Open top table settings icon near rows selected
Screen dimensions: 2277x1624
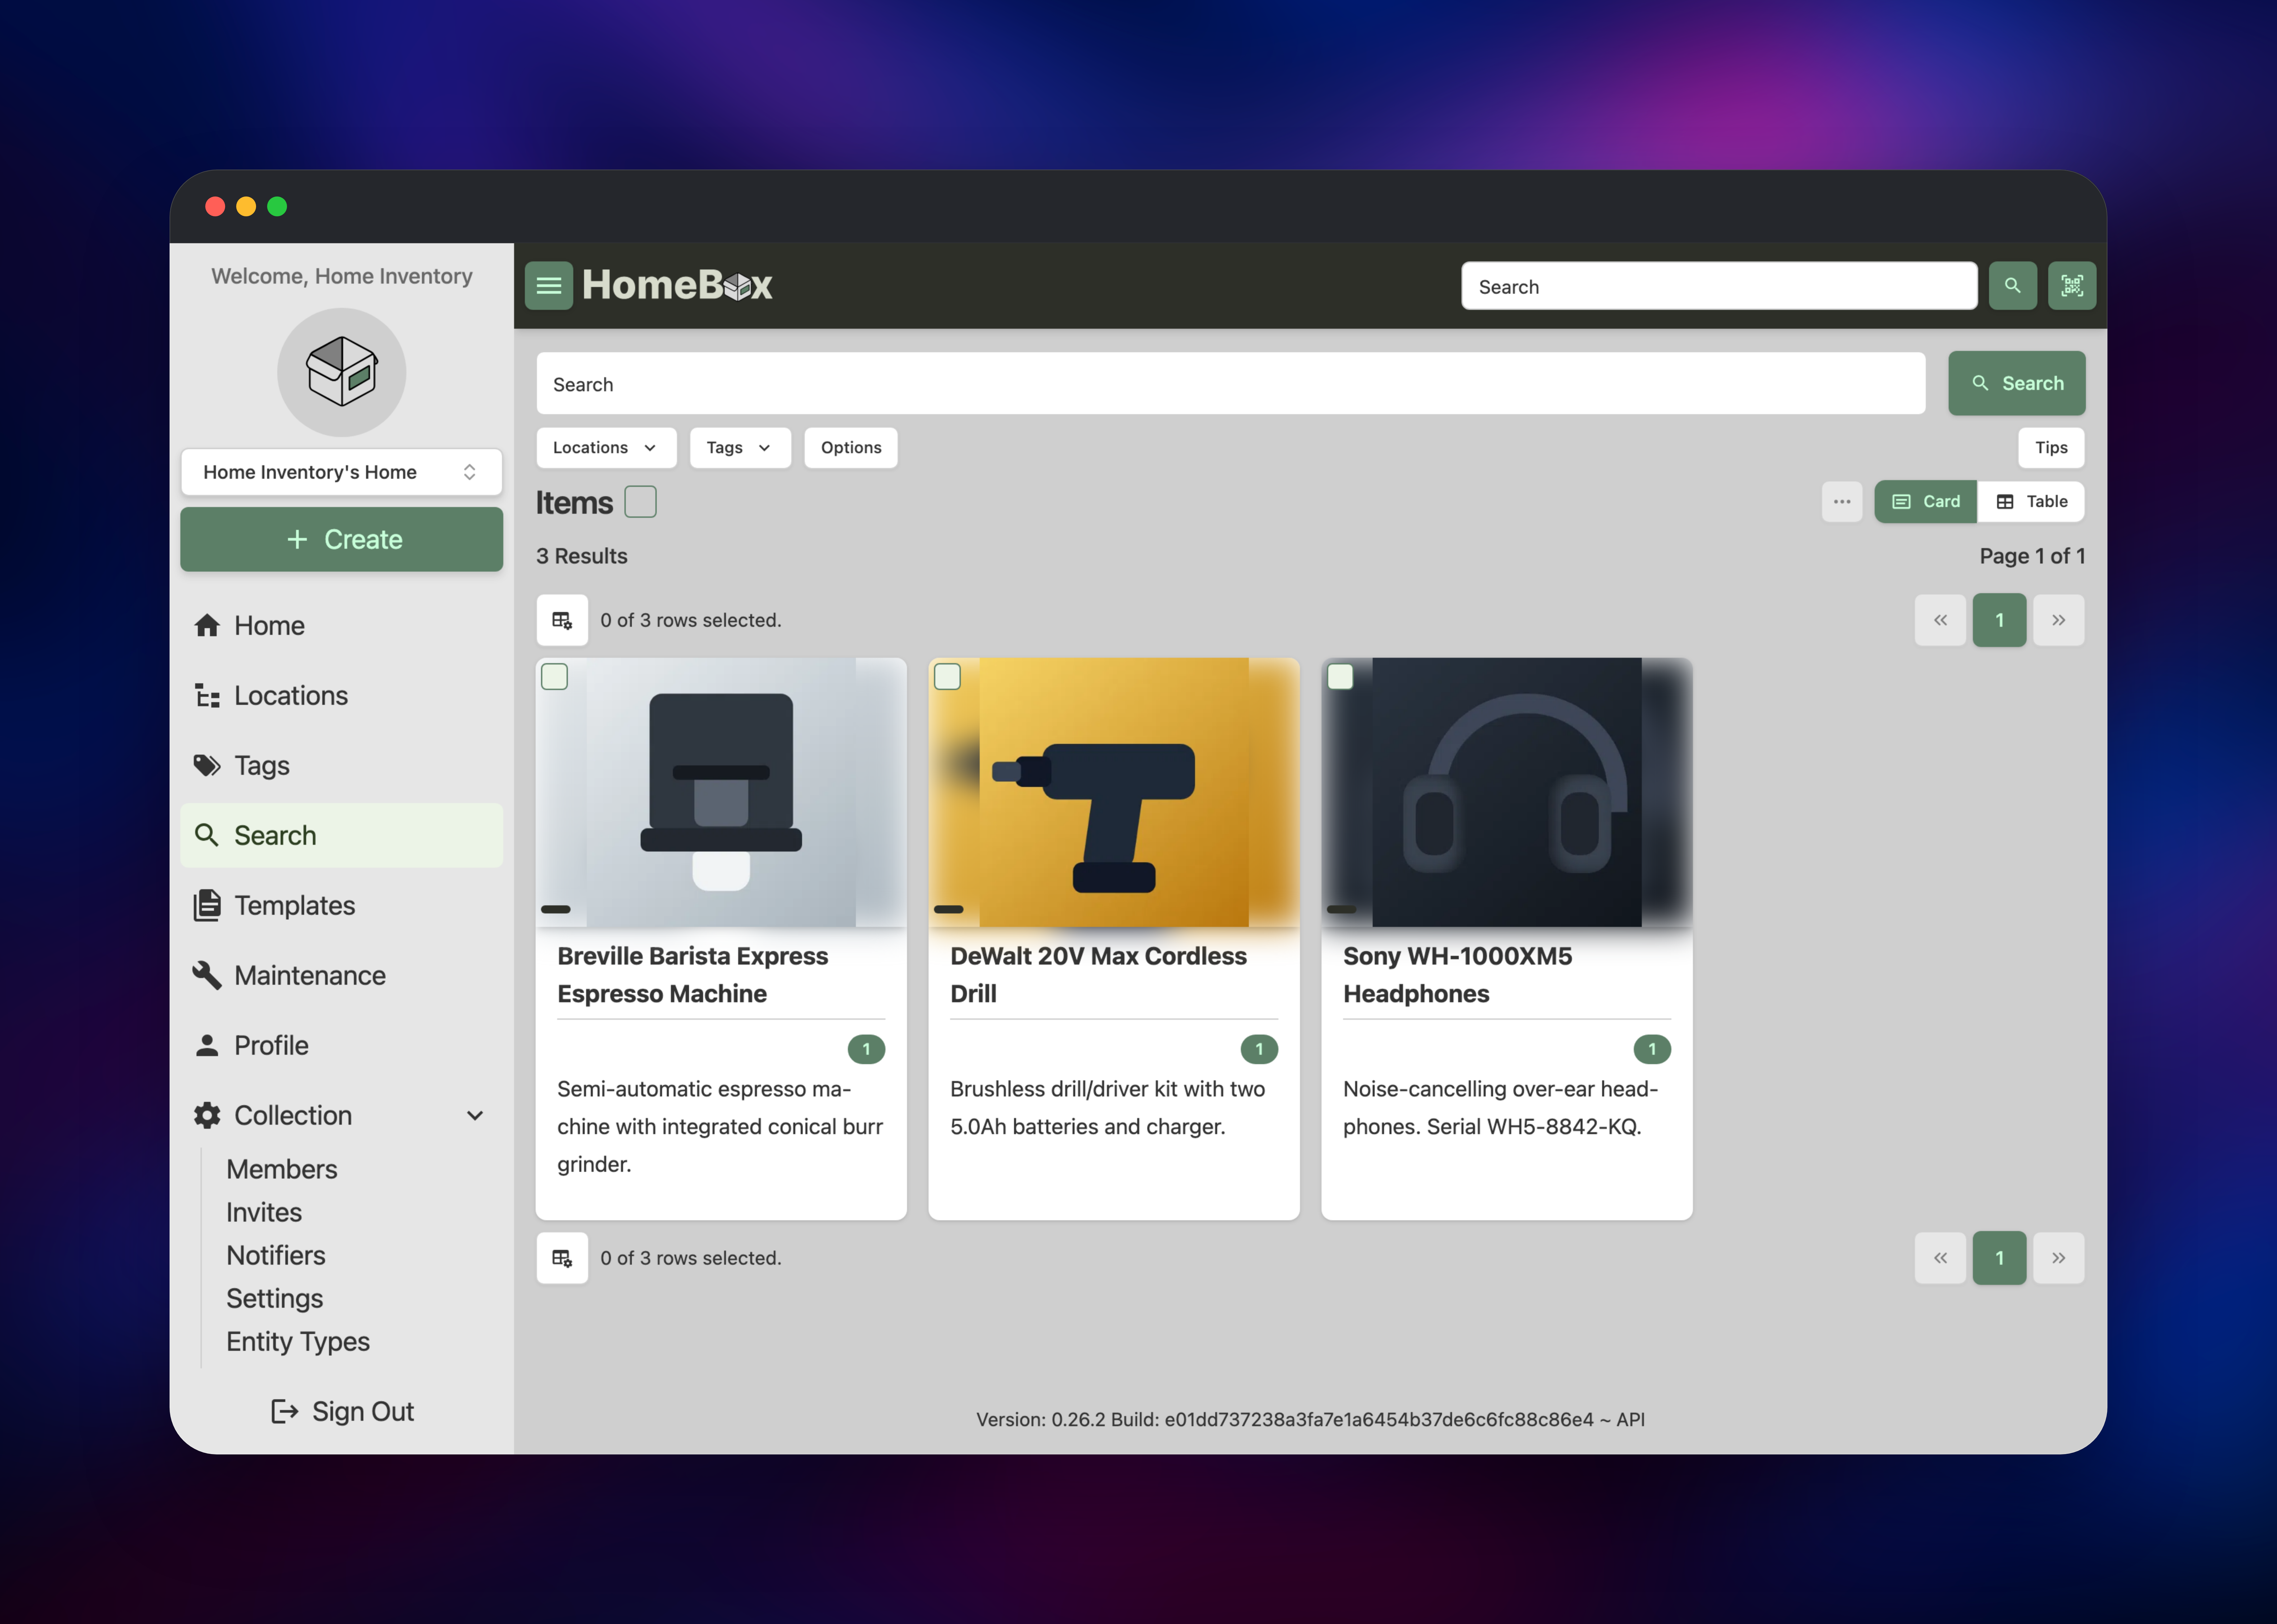pyautogui.click(x=562, y=620)
